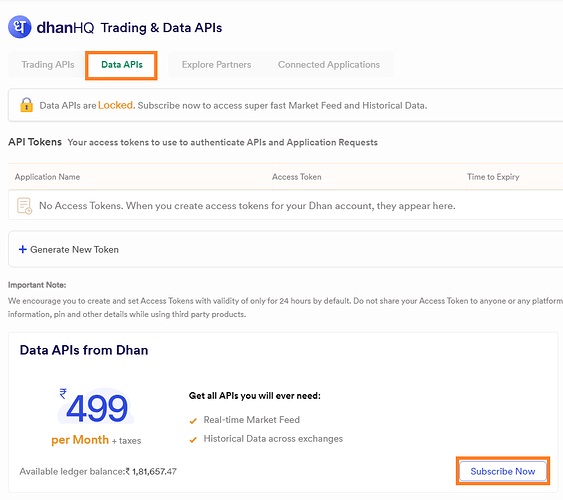Click the orange Locked word
The width and height of the screenshot is (563, 500).
(x=115, y=105)
